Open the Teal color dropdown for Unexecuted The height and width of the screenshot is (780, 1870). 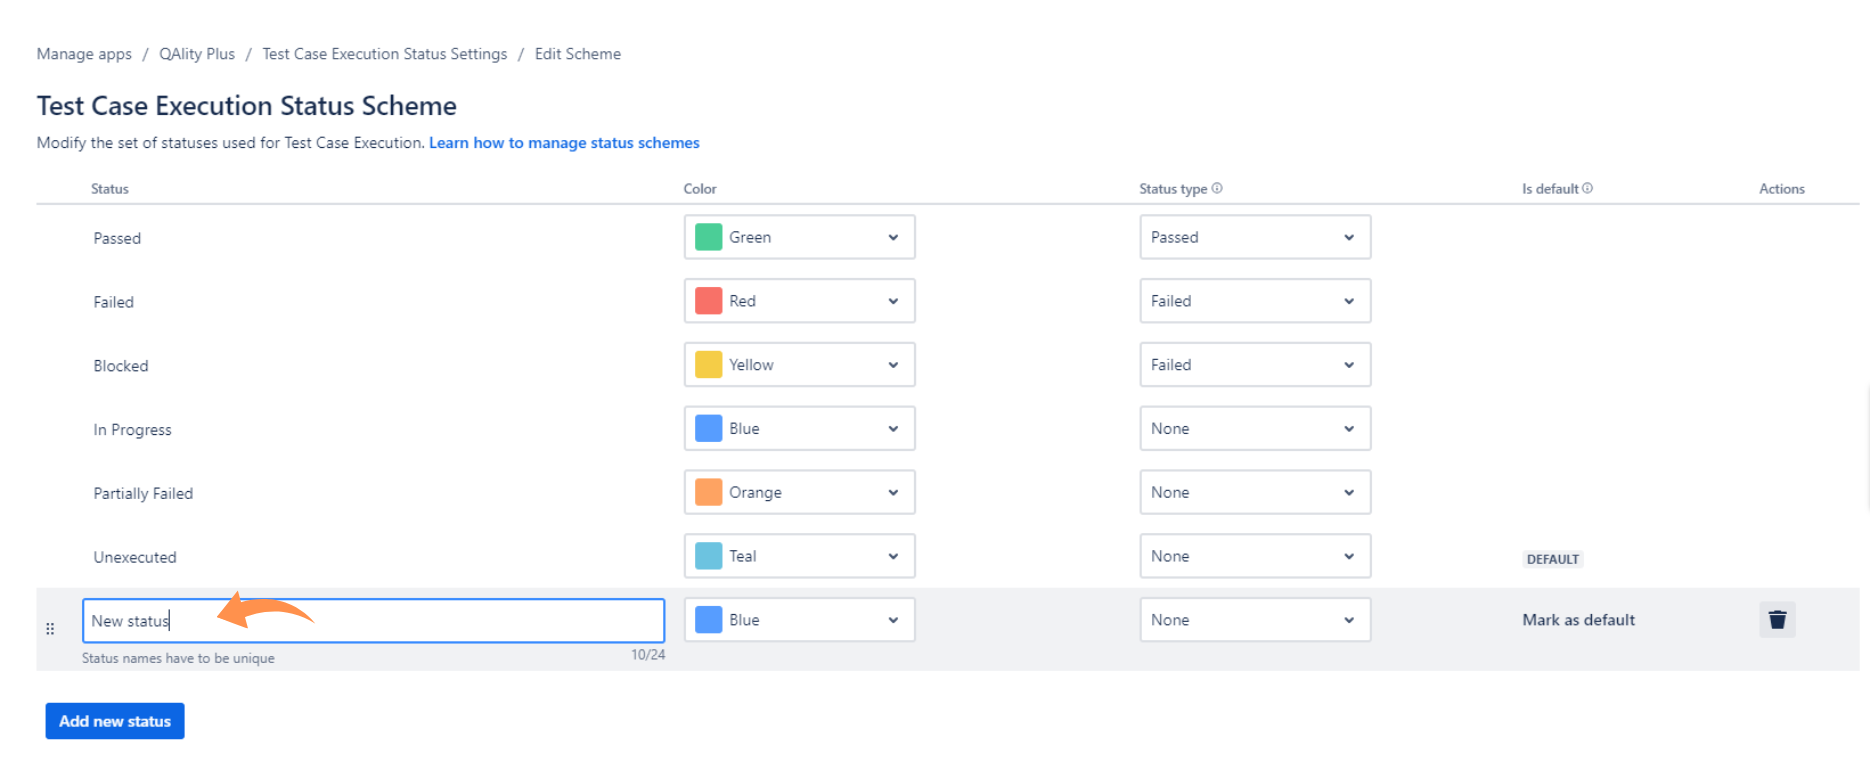coord(799,556)
